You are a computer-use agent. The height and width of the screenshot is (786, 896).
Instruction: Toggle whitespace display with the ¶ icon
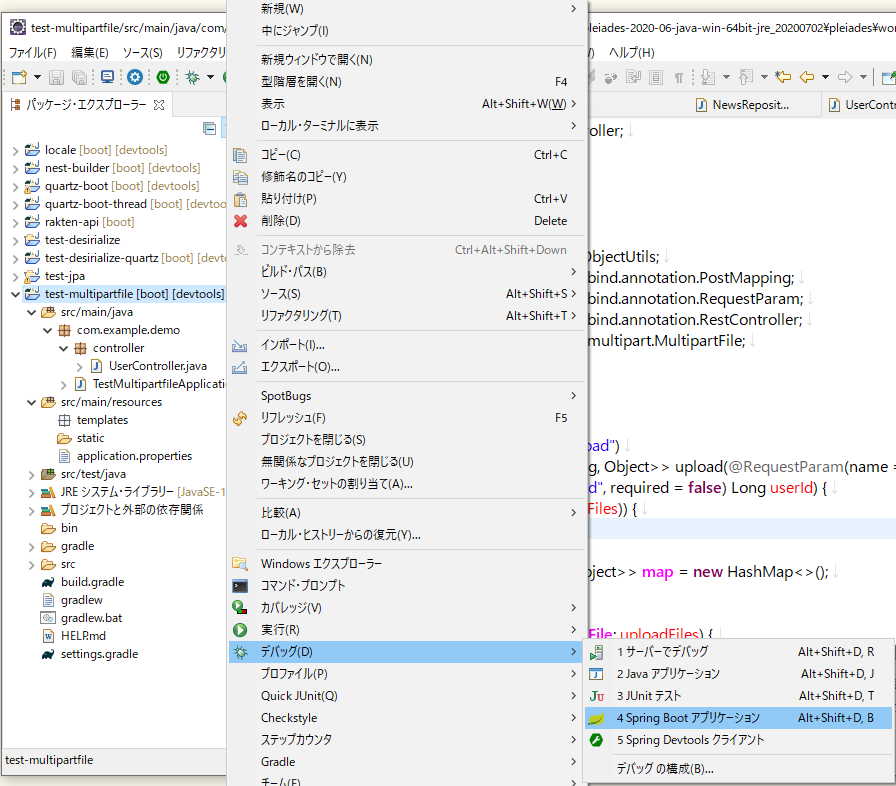(679, 76)
